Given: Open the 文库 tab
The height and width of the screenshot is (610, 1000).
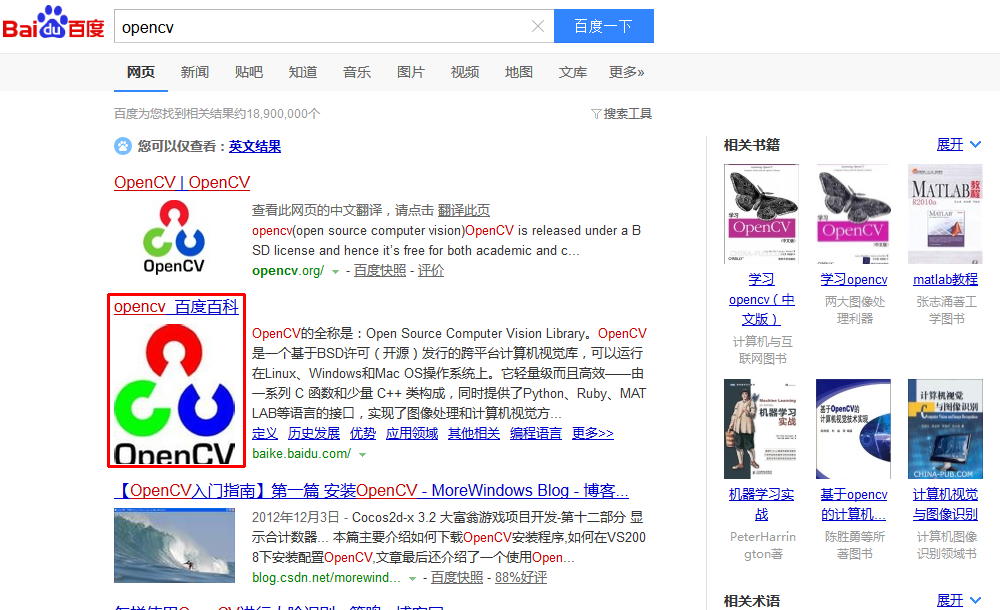Looking at the screenshot, I should point(573,72).
